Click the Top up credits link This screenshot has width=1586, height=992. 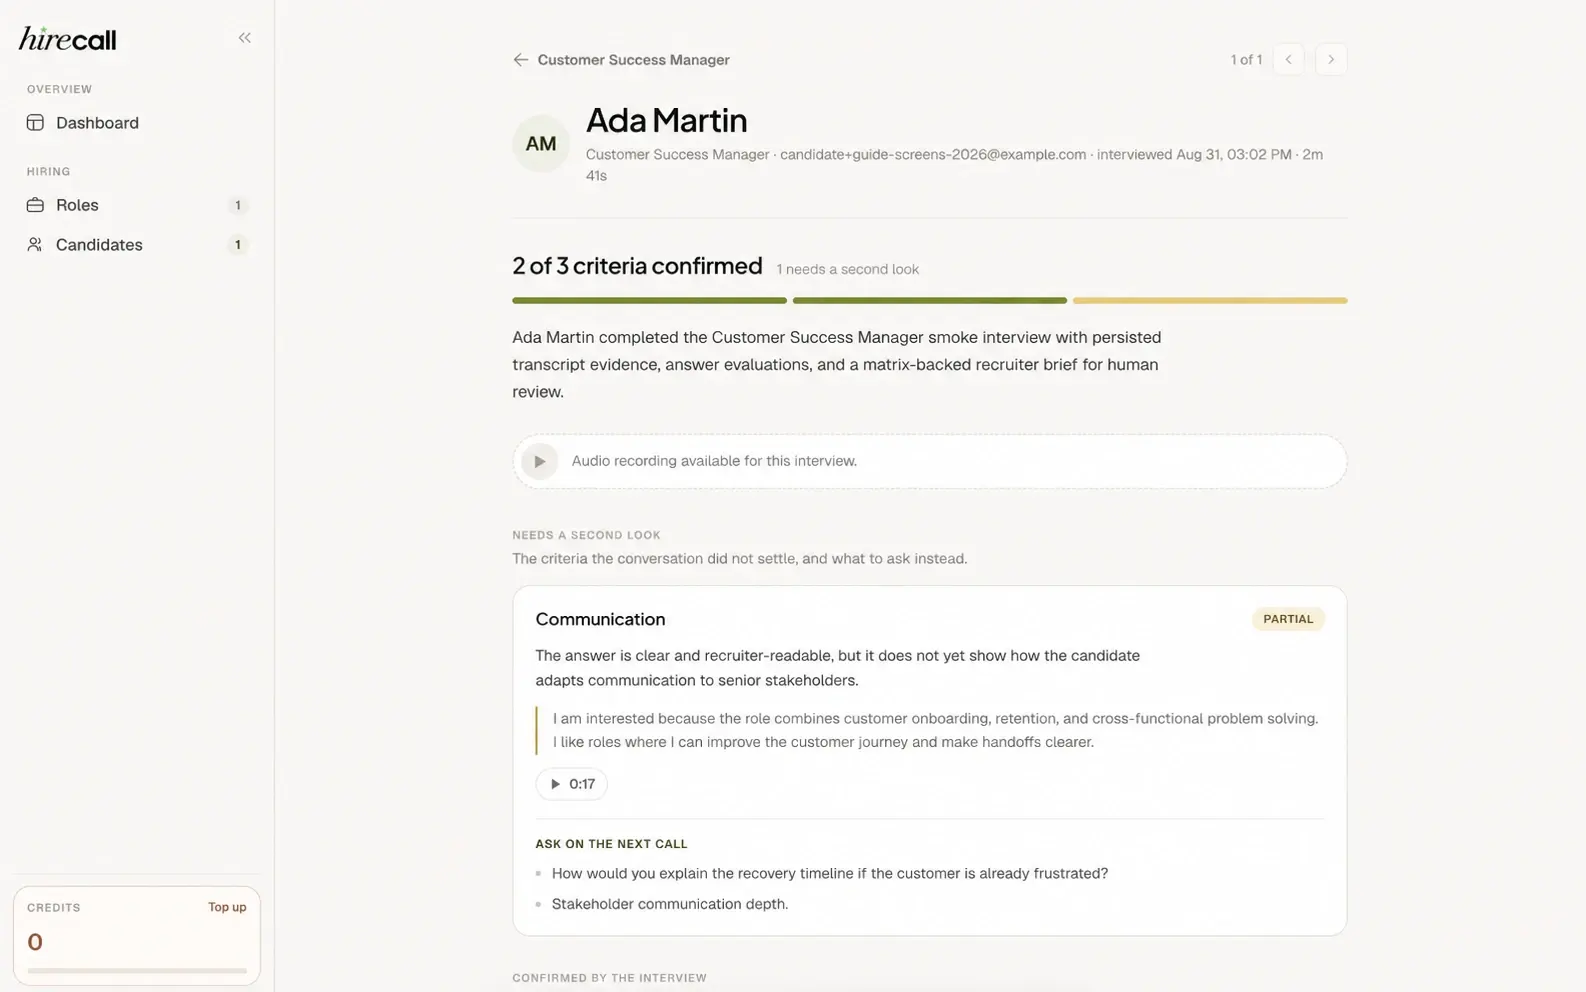[x=227, y=907]
